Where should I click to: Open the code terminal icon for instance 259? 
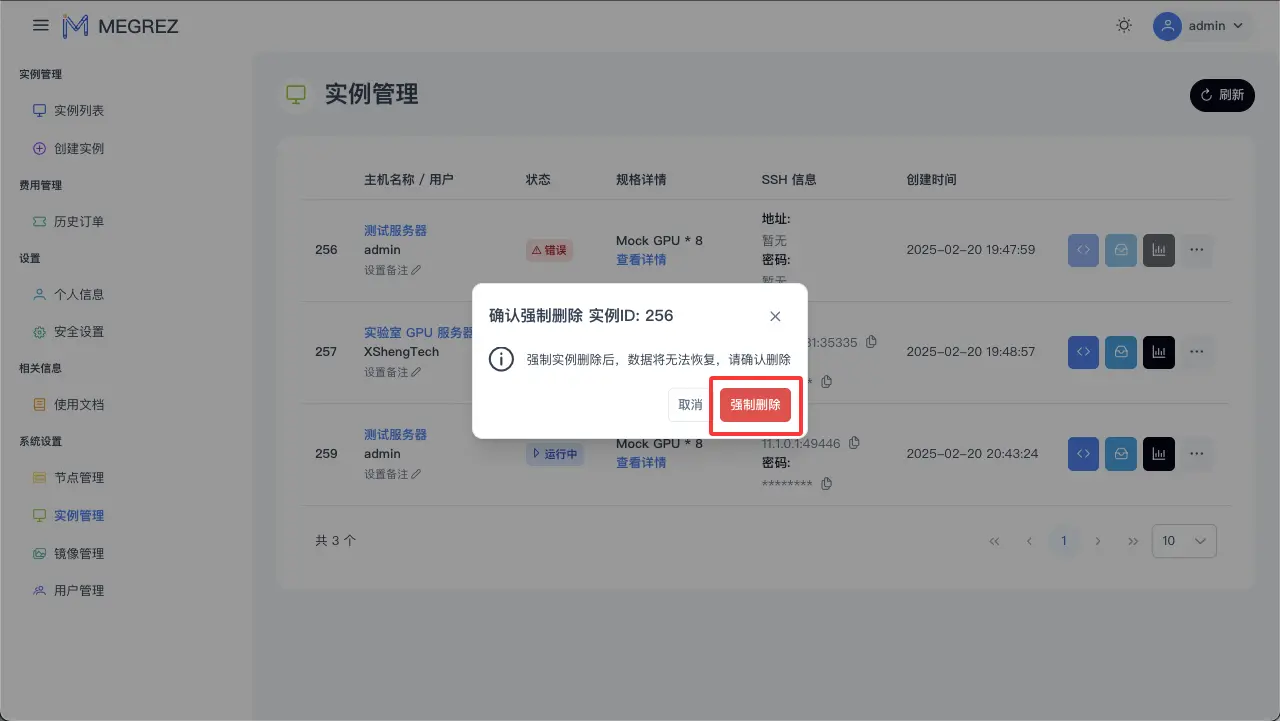[1083, 454]
